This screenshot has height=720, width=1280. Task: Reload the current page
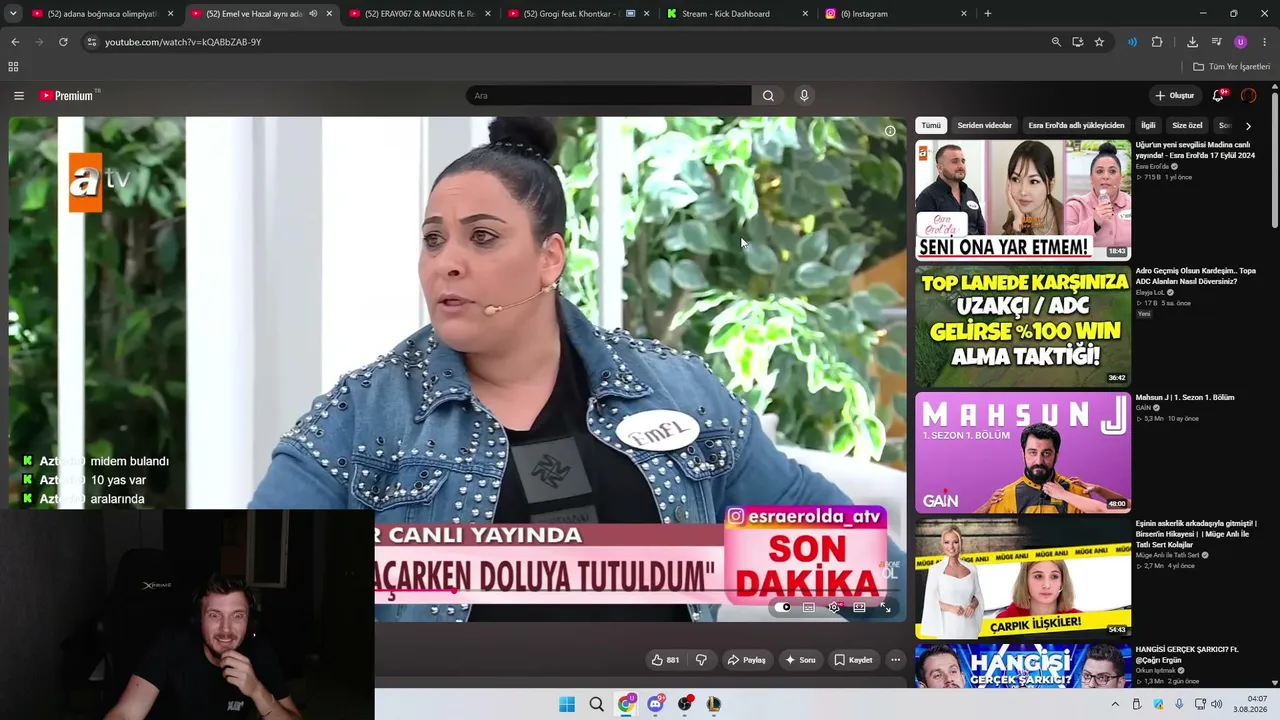point(63,42)
